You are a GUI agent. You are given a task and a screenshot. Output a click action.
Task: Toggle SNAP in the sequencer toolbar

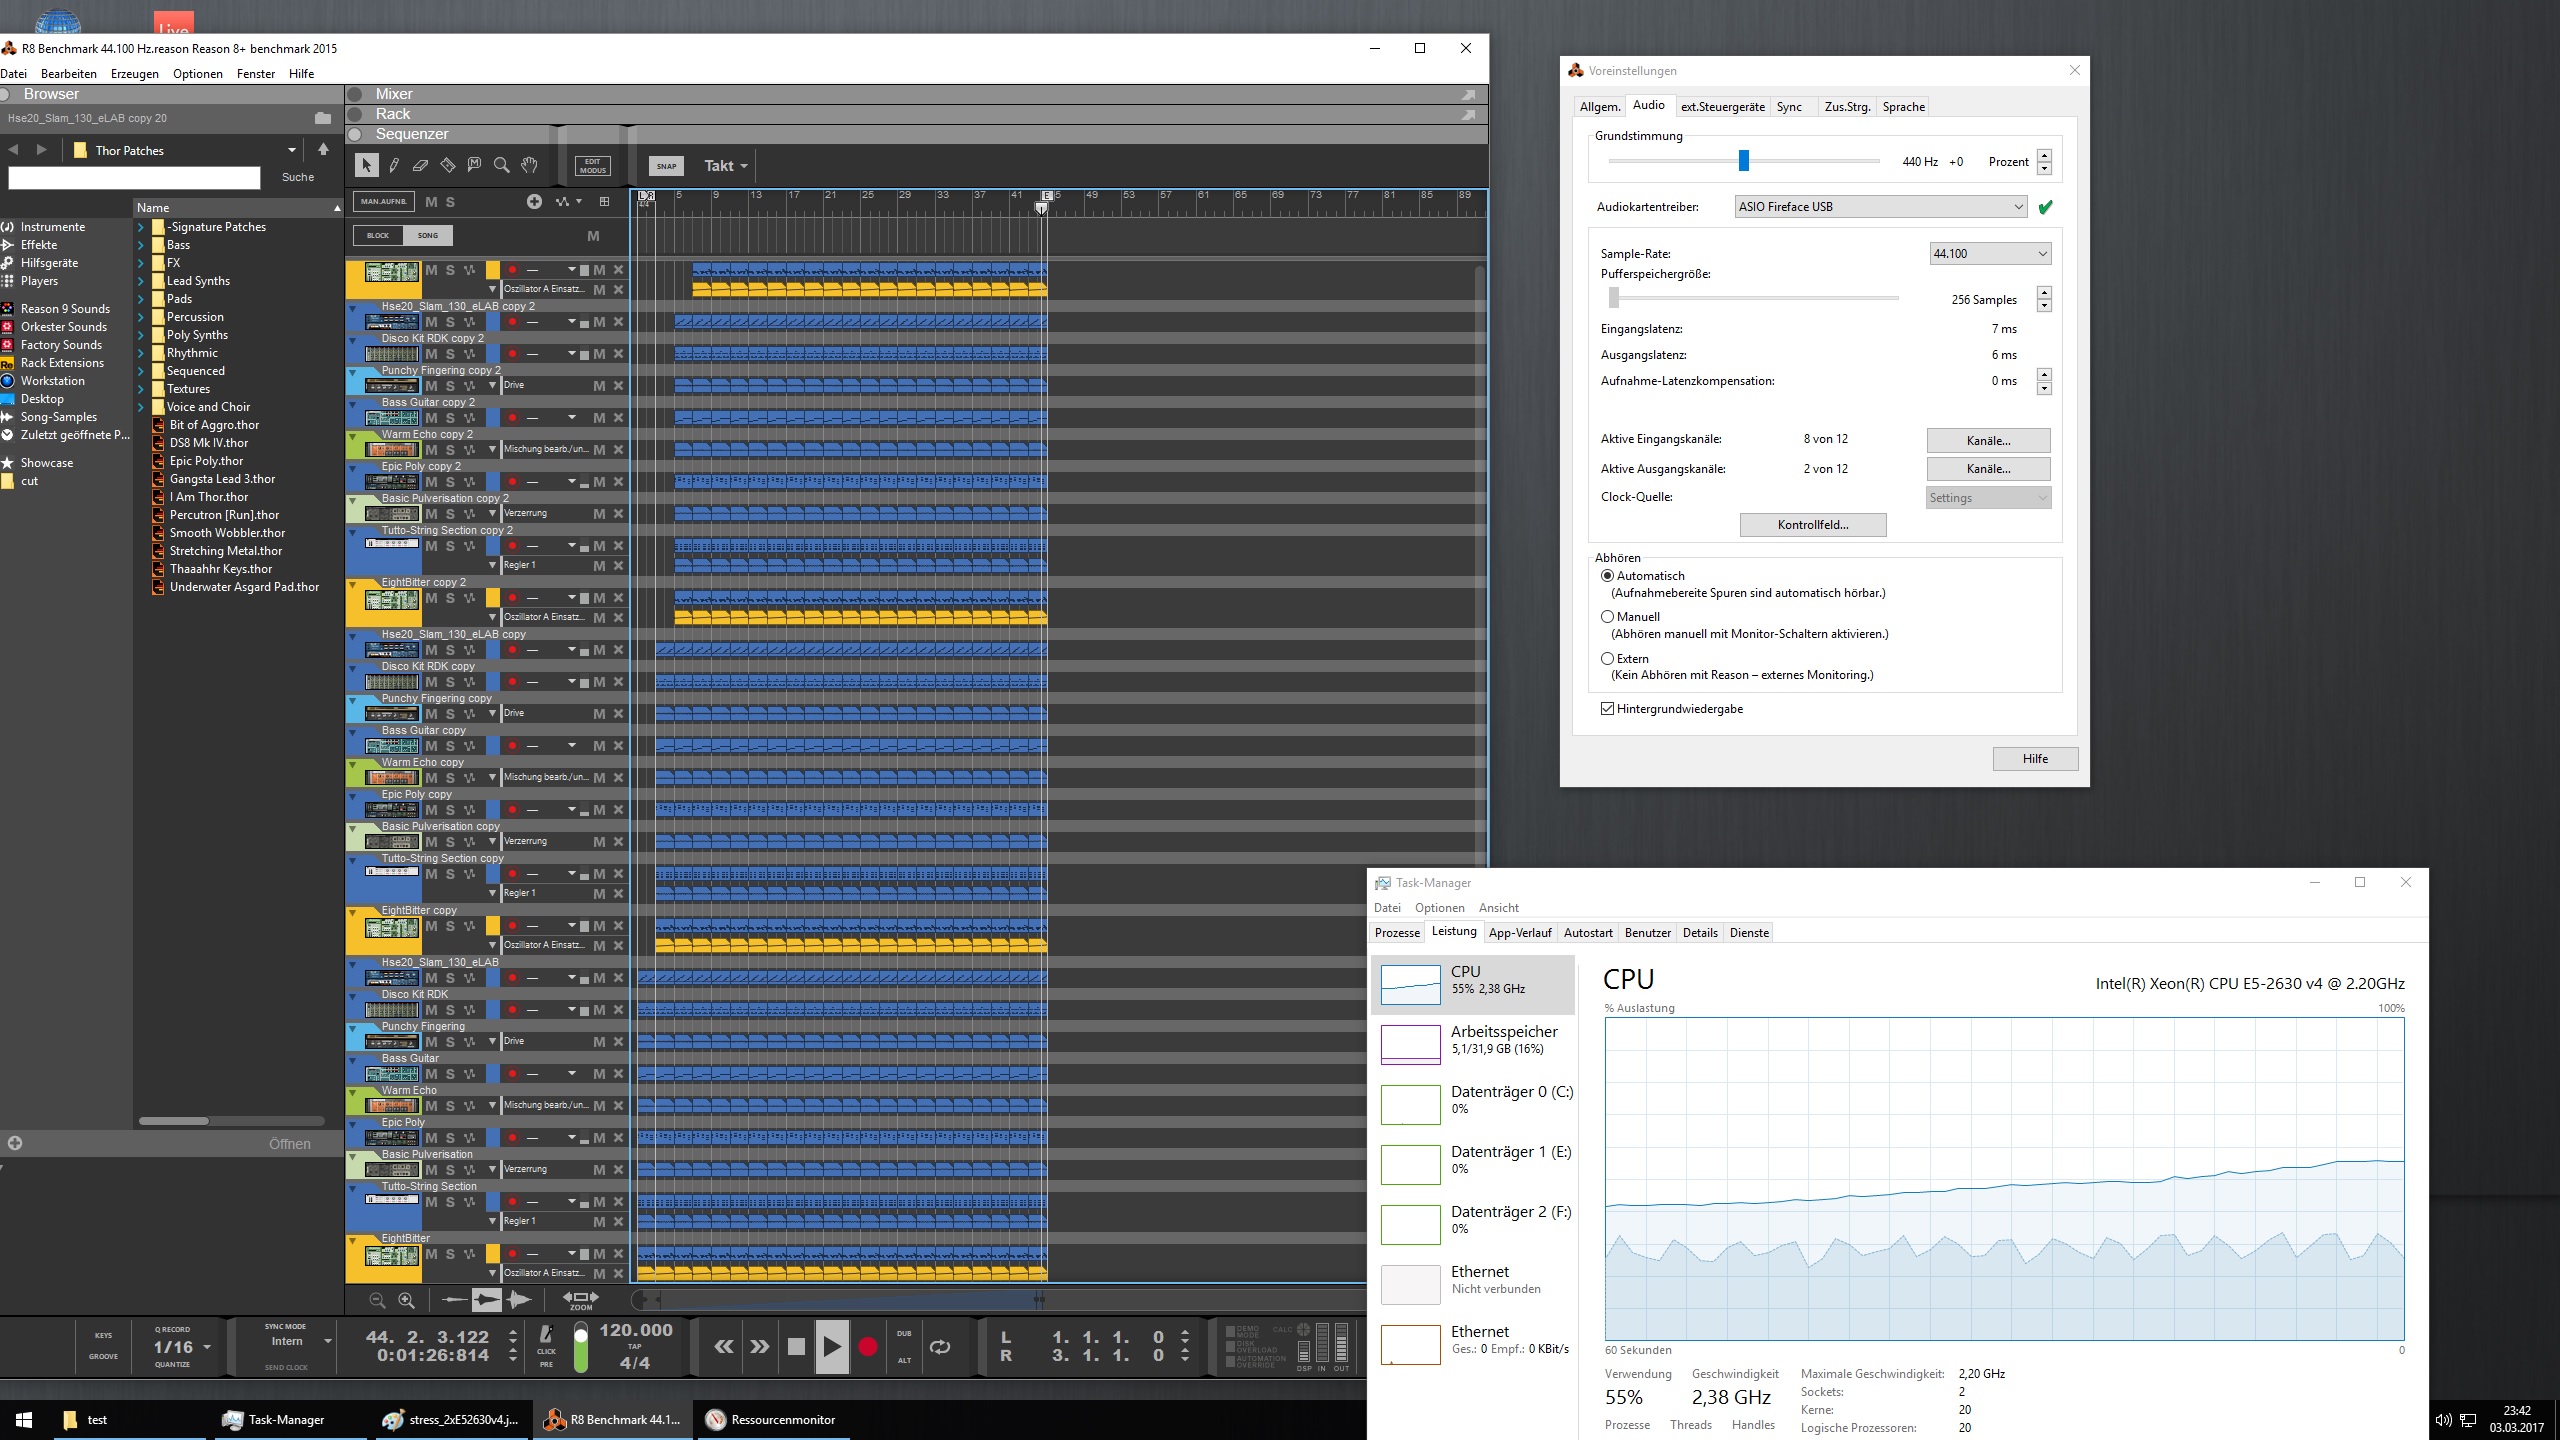click(667, 166)
